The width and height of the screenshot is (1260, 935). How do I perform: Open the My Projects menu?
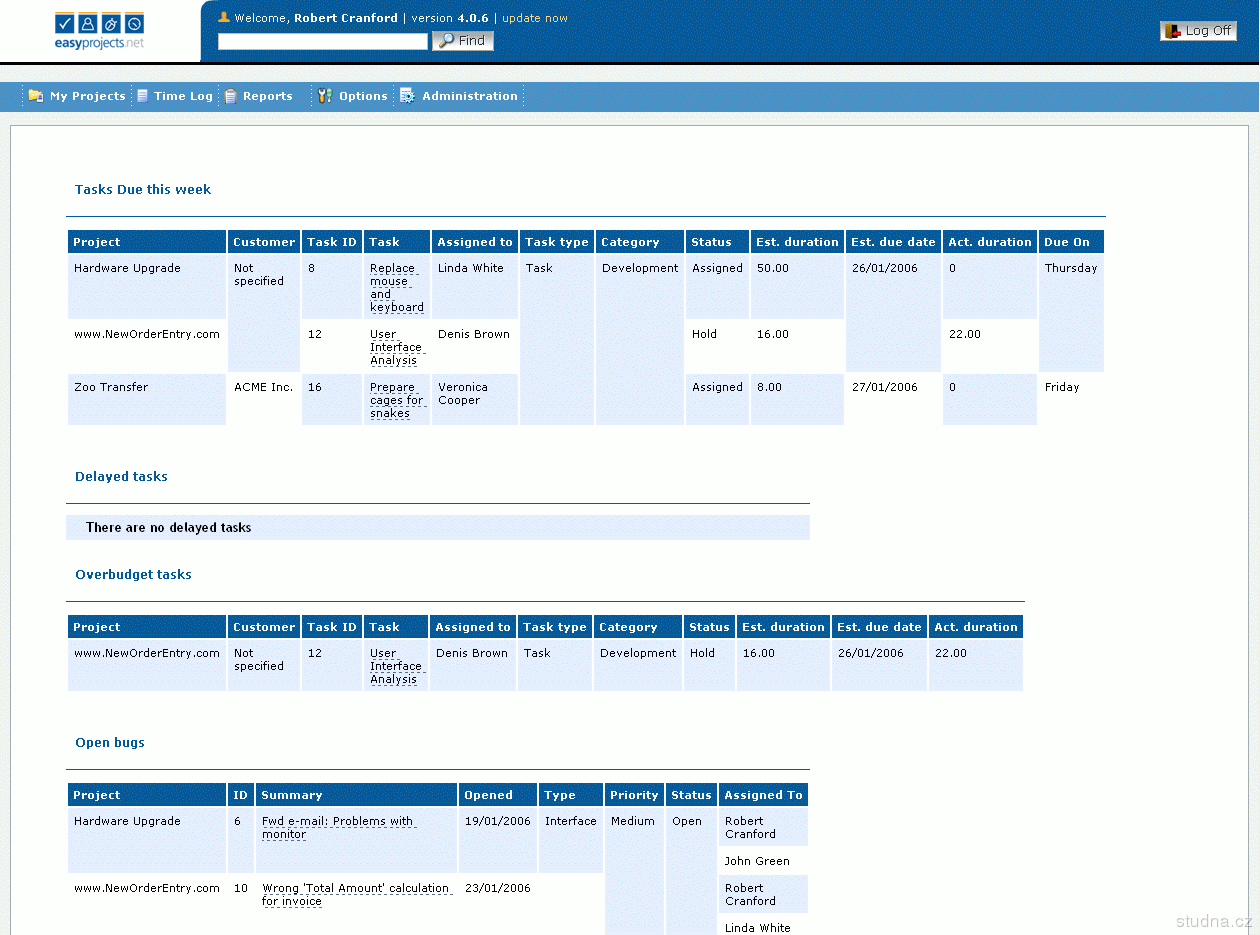click(77, 96)
